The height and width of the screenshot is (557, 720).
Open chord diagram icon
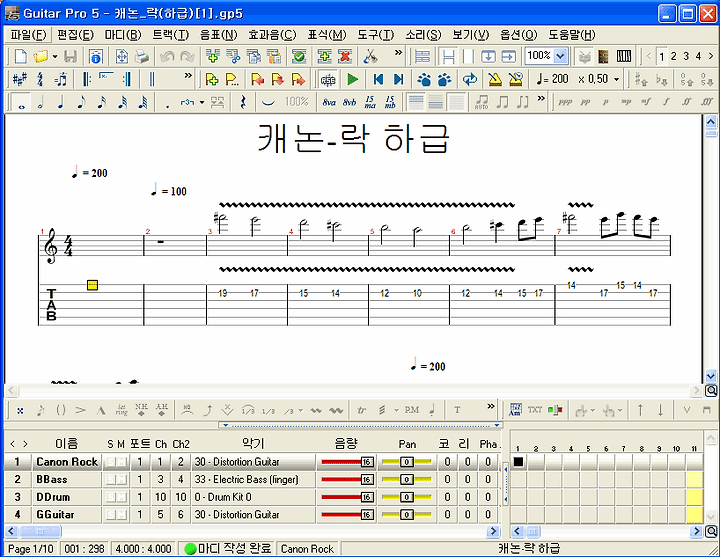(x=515, y=410)
